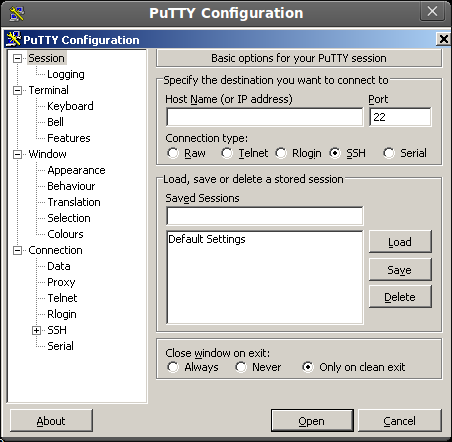The height and width of the screenshot is (442, 452).
Task: Expand the SSH tree node
Action: tap(36, 331)
